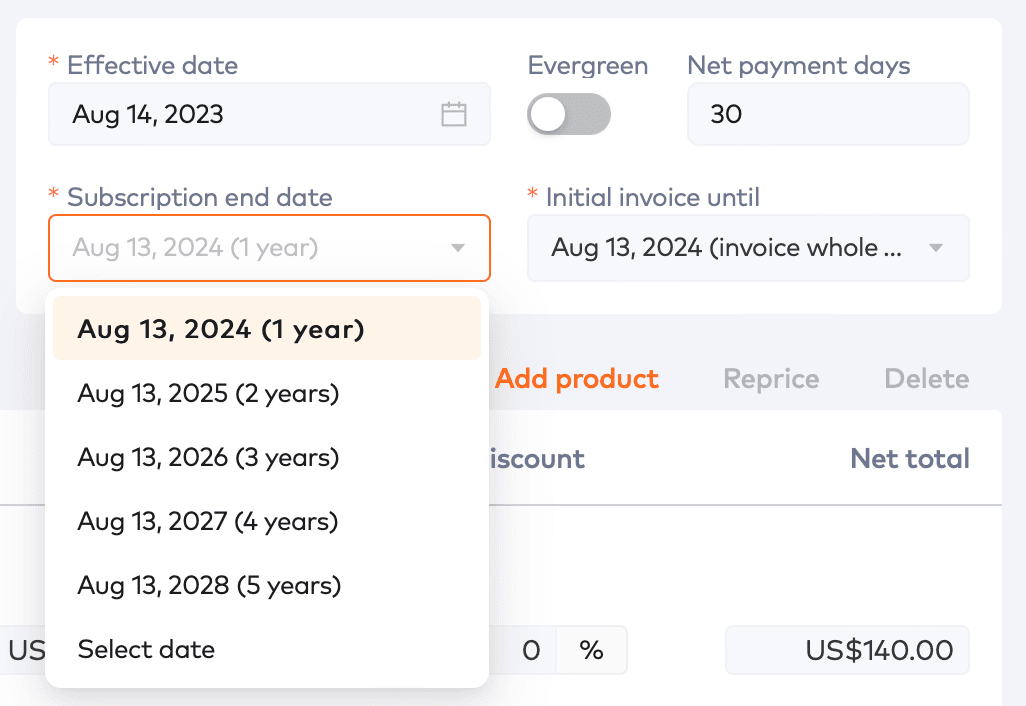Collapse the Subscription end date dropdown
The image size is (1026, 706).
click(269, 248)
